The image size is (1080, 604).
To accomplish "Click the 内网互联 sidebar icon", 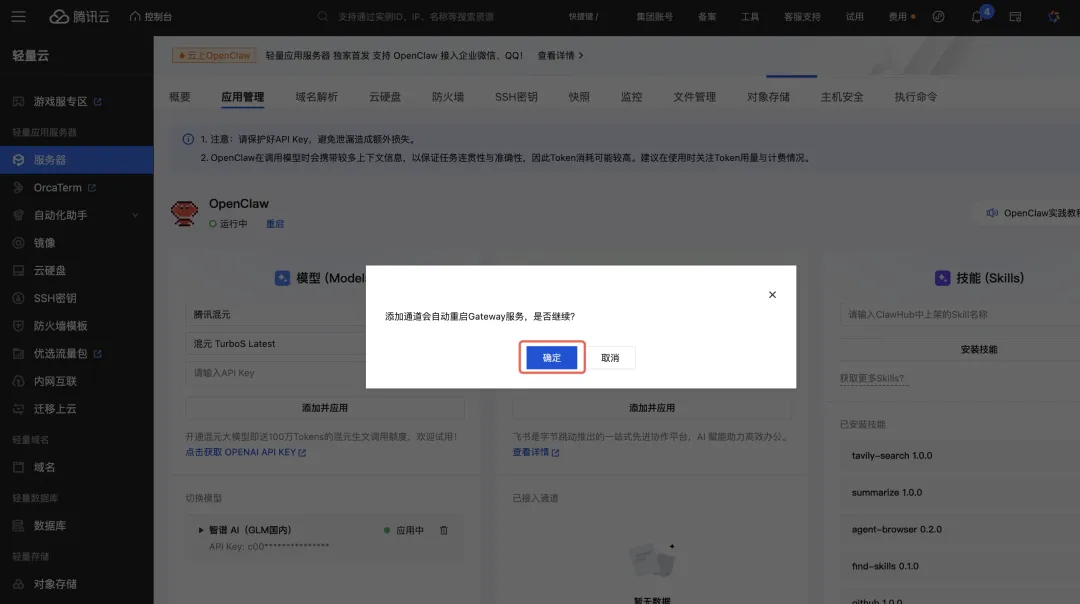I will point(19,381).
